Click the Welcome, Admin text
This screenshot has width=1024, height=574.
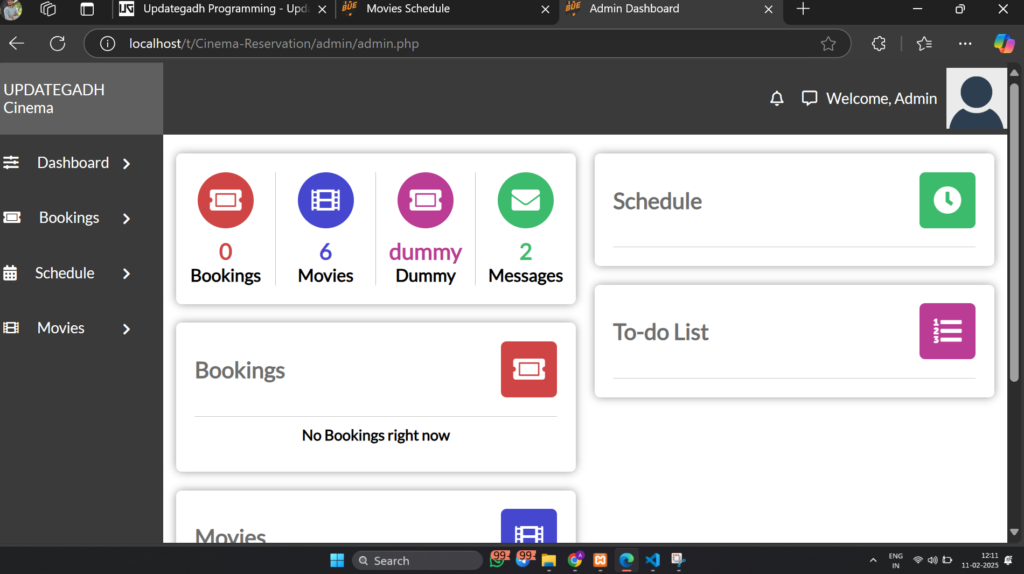pyautogui.click(x=881, y=99)
